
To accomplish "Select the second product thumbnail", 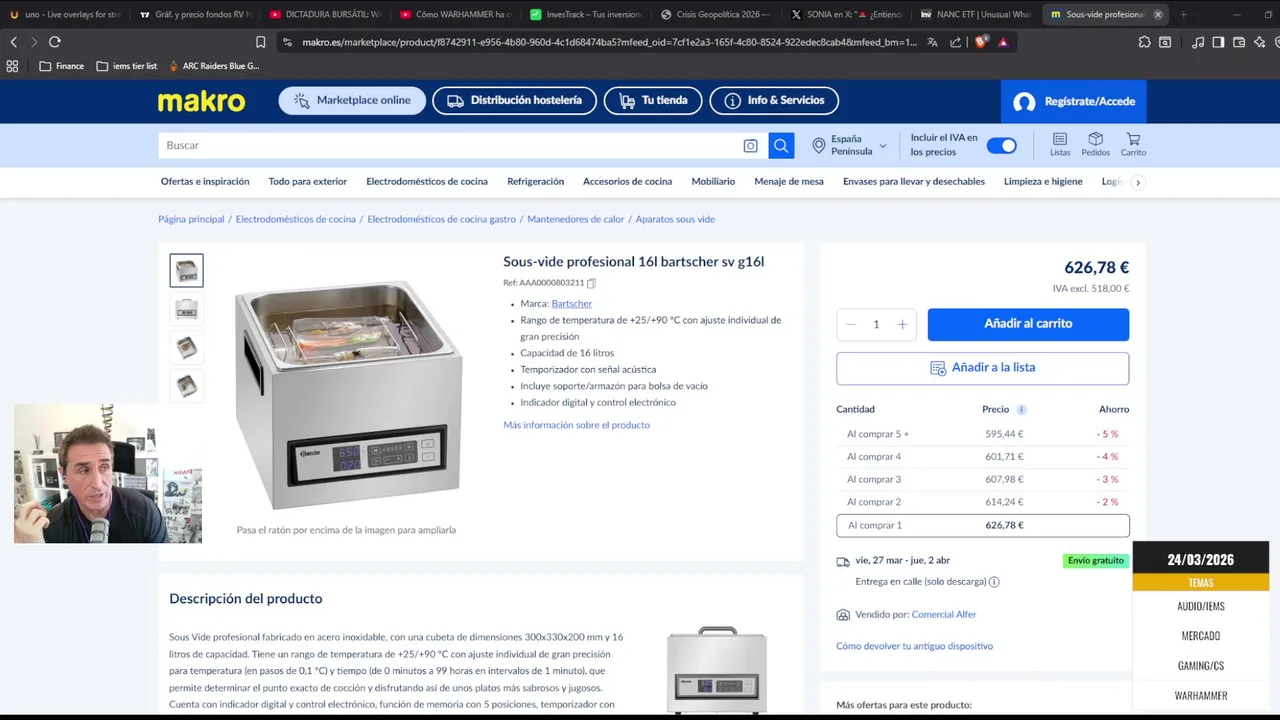I will point(186,309).
